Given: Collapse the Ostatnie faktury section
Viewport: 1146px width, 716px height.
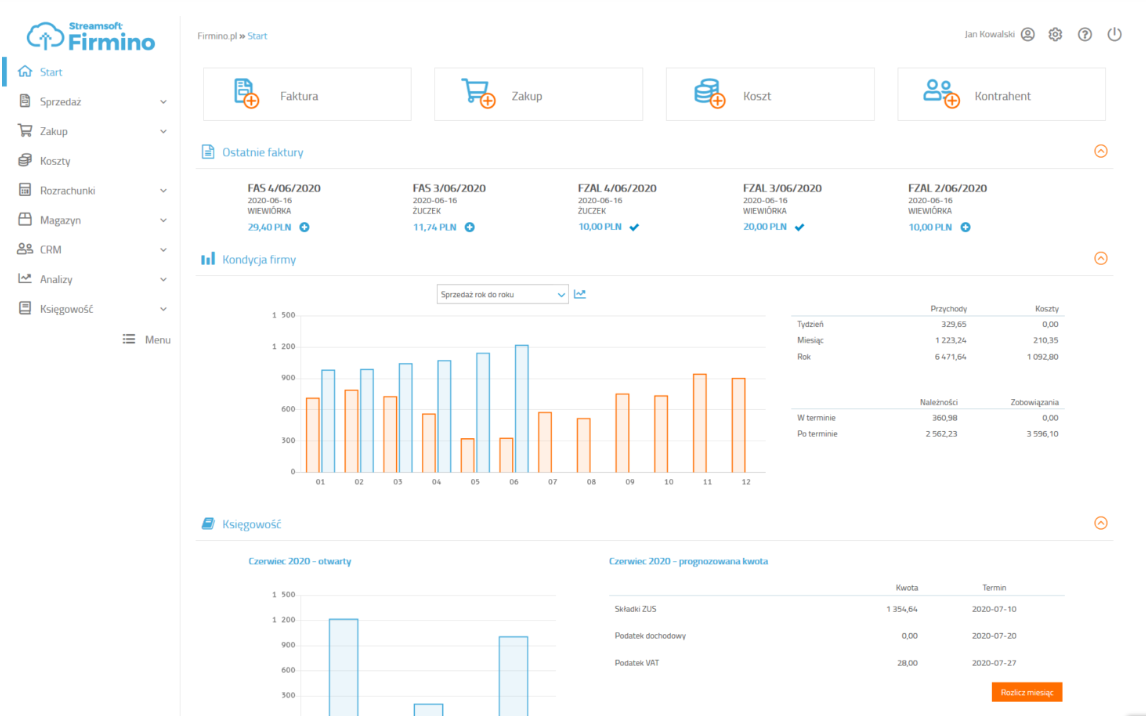Looking at the screenshot, I should click(x=1101, y=151).
